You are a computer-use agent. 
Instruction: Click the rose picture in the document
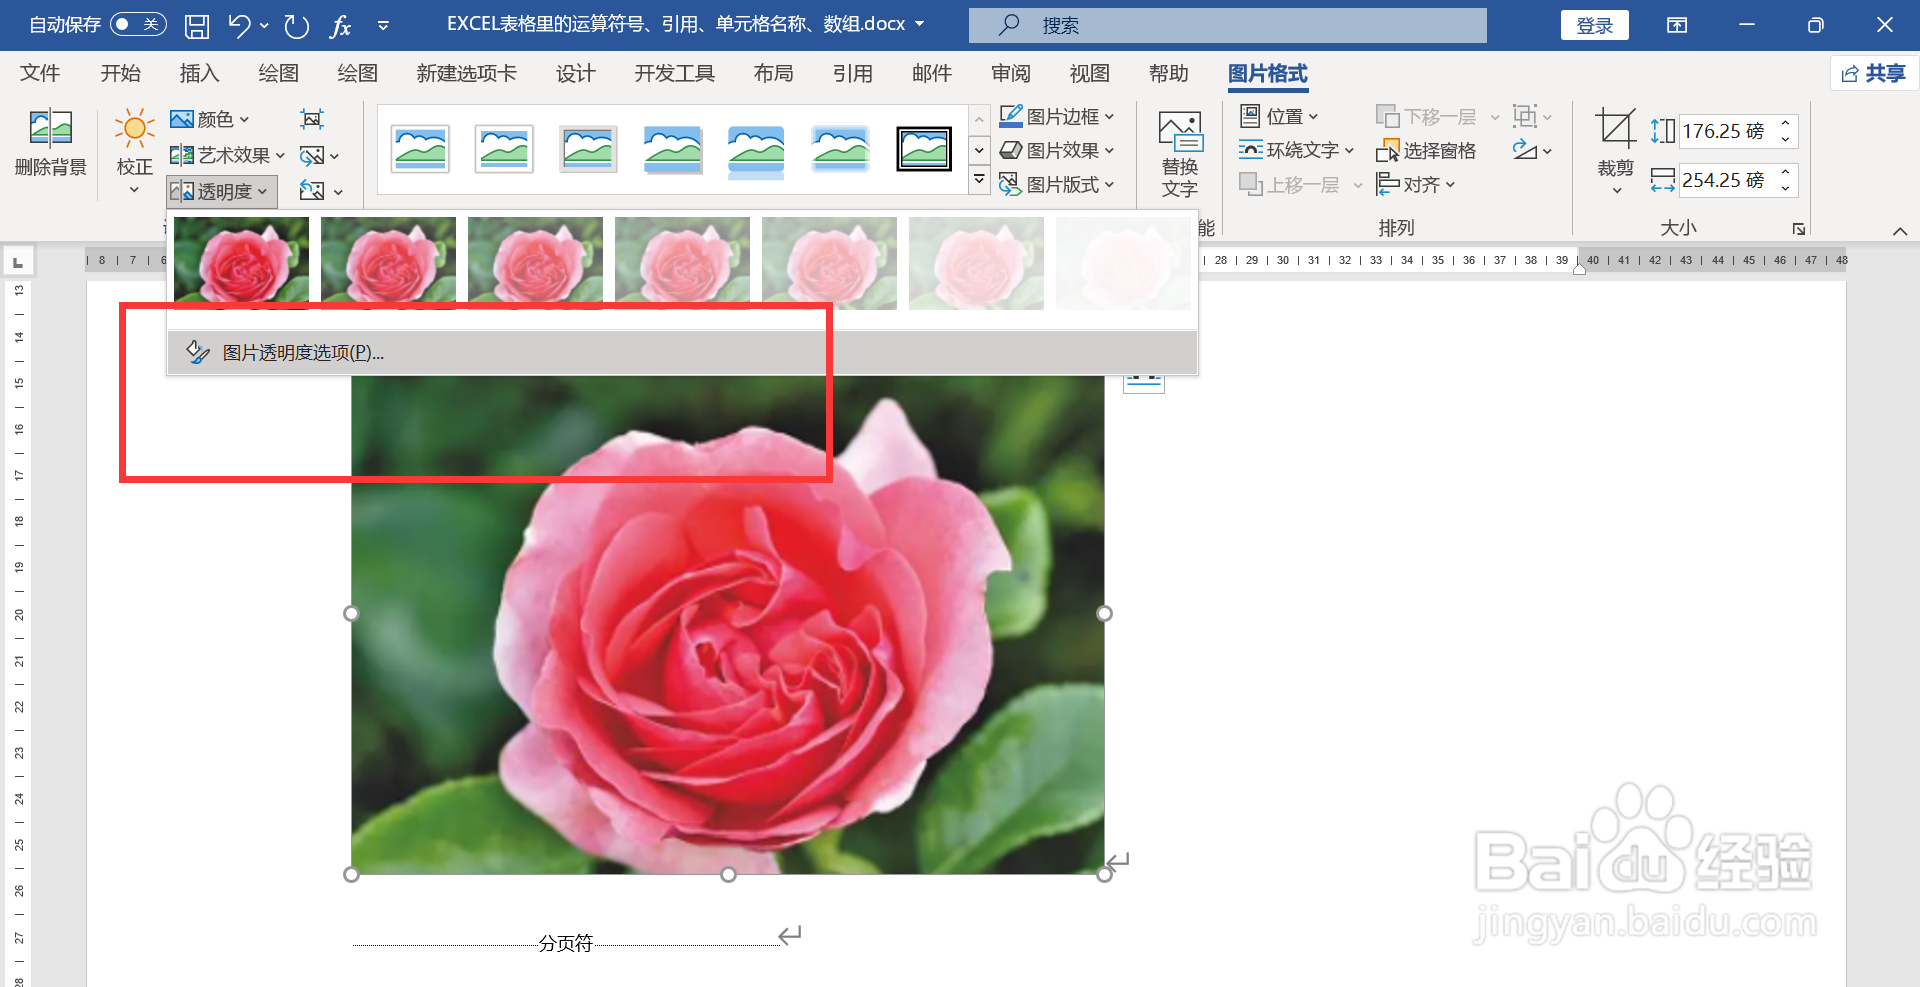click(728, 624)
